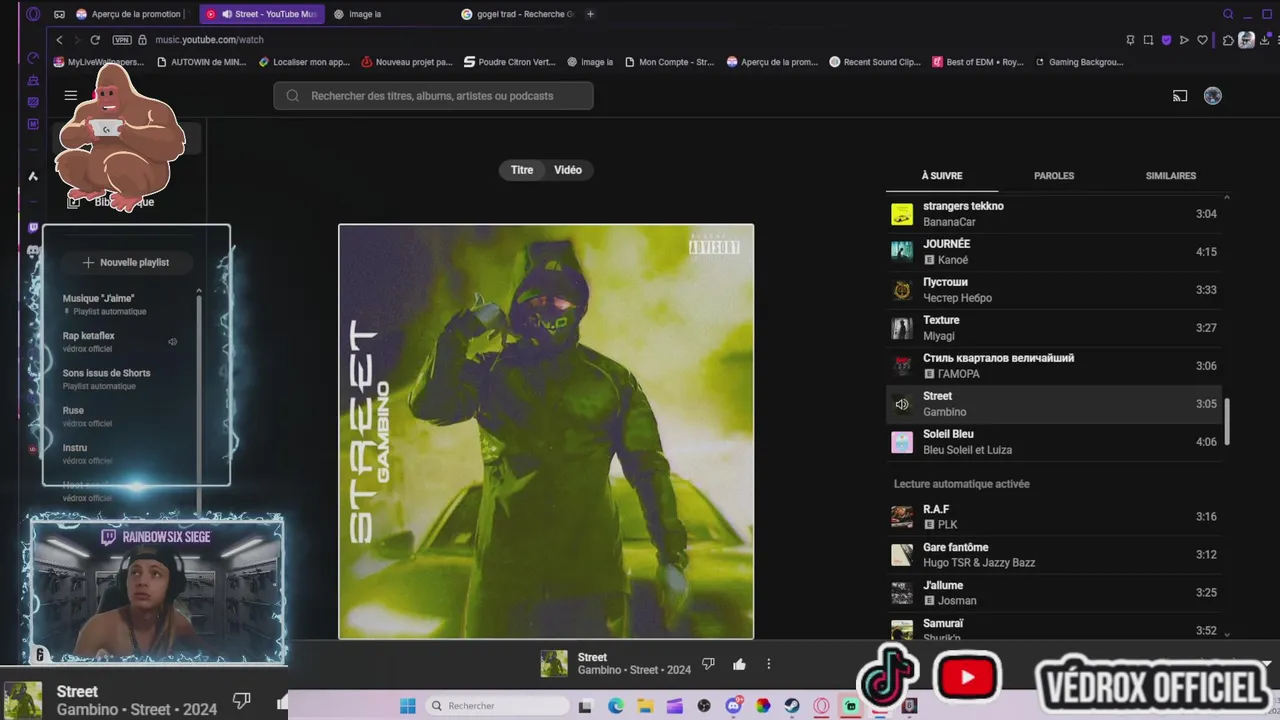Open the AUTOWIN de MIN bookmark
The height and width of the screenshot is (720, 1280).
[200, 62]
